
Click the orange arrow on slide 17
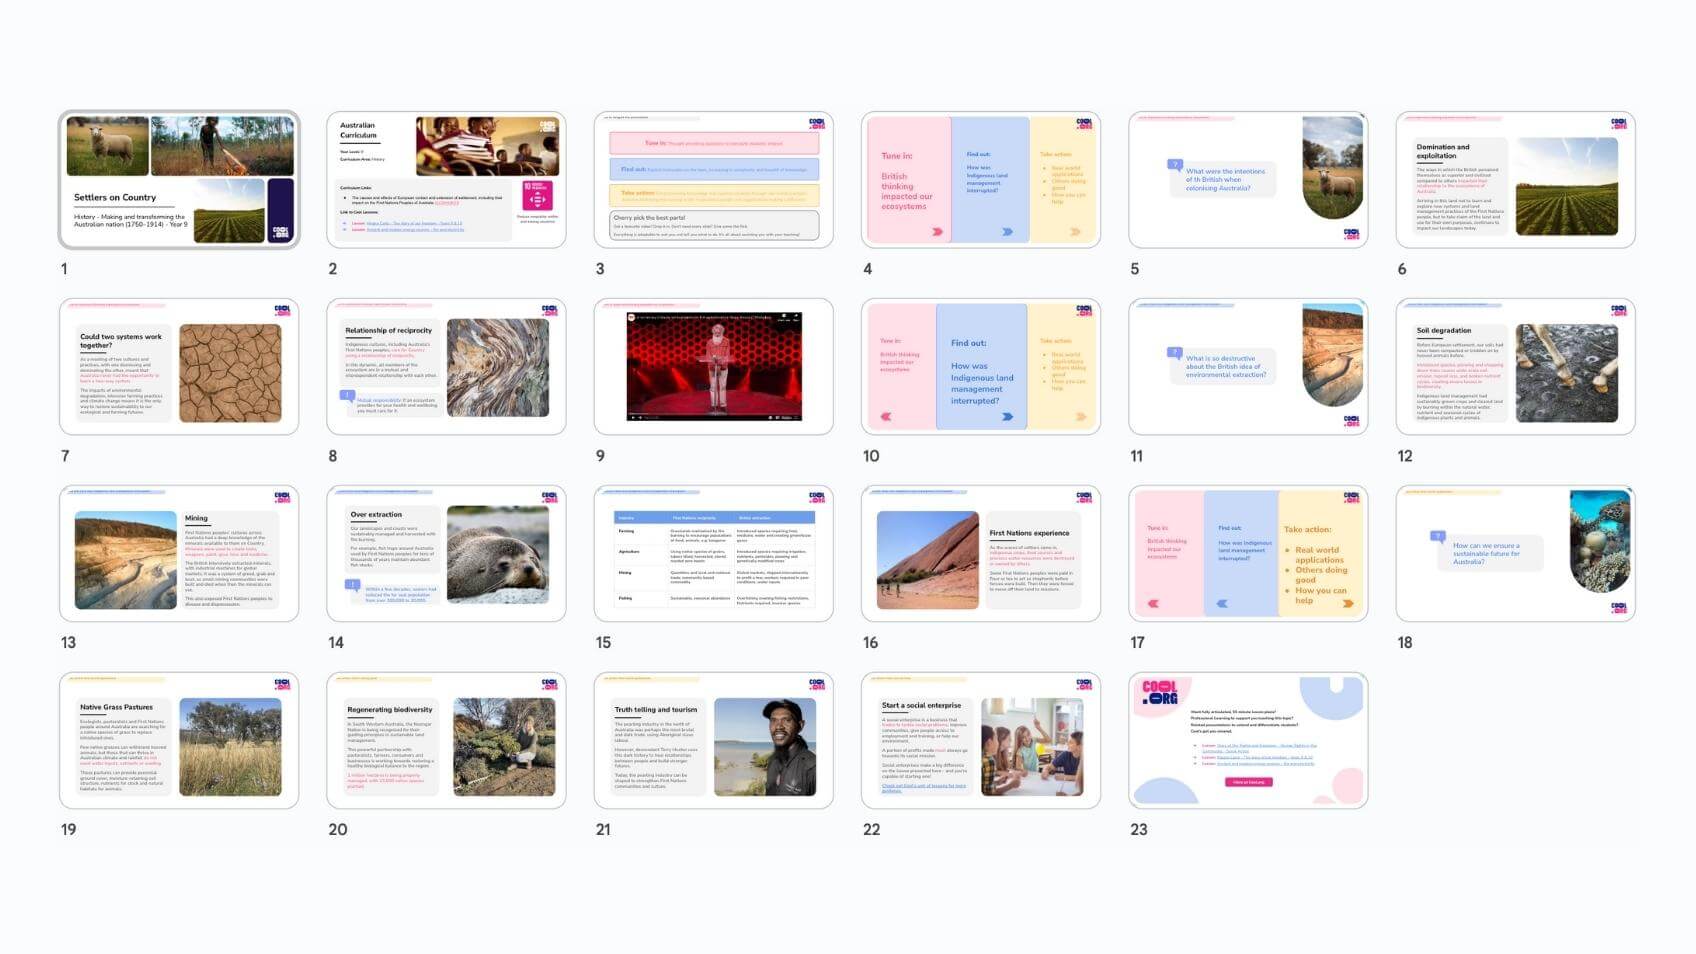[x=1348, y=604]
